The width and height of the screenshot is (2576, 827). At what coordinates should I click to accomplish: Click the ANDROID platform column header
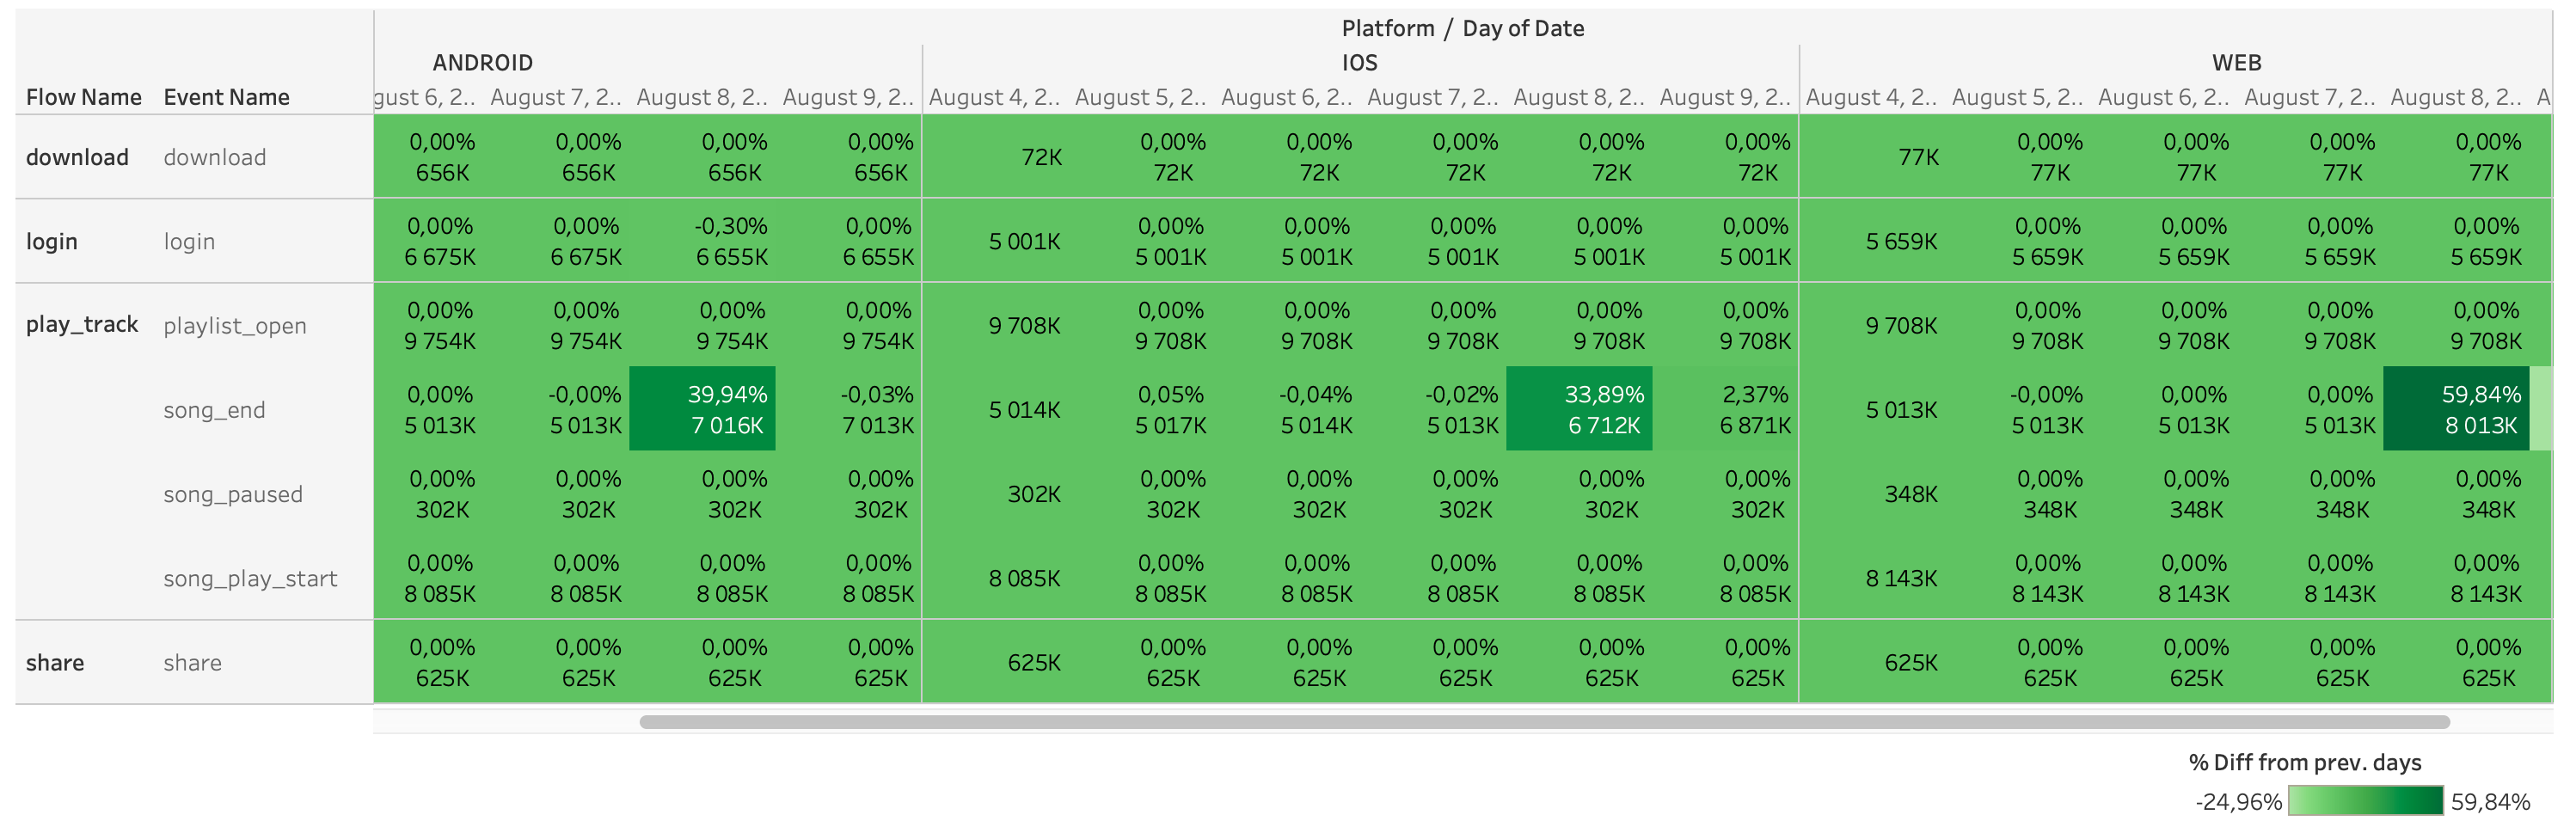pos(482,63)
